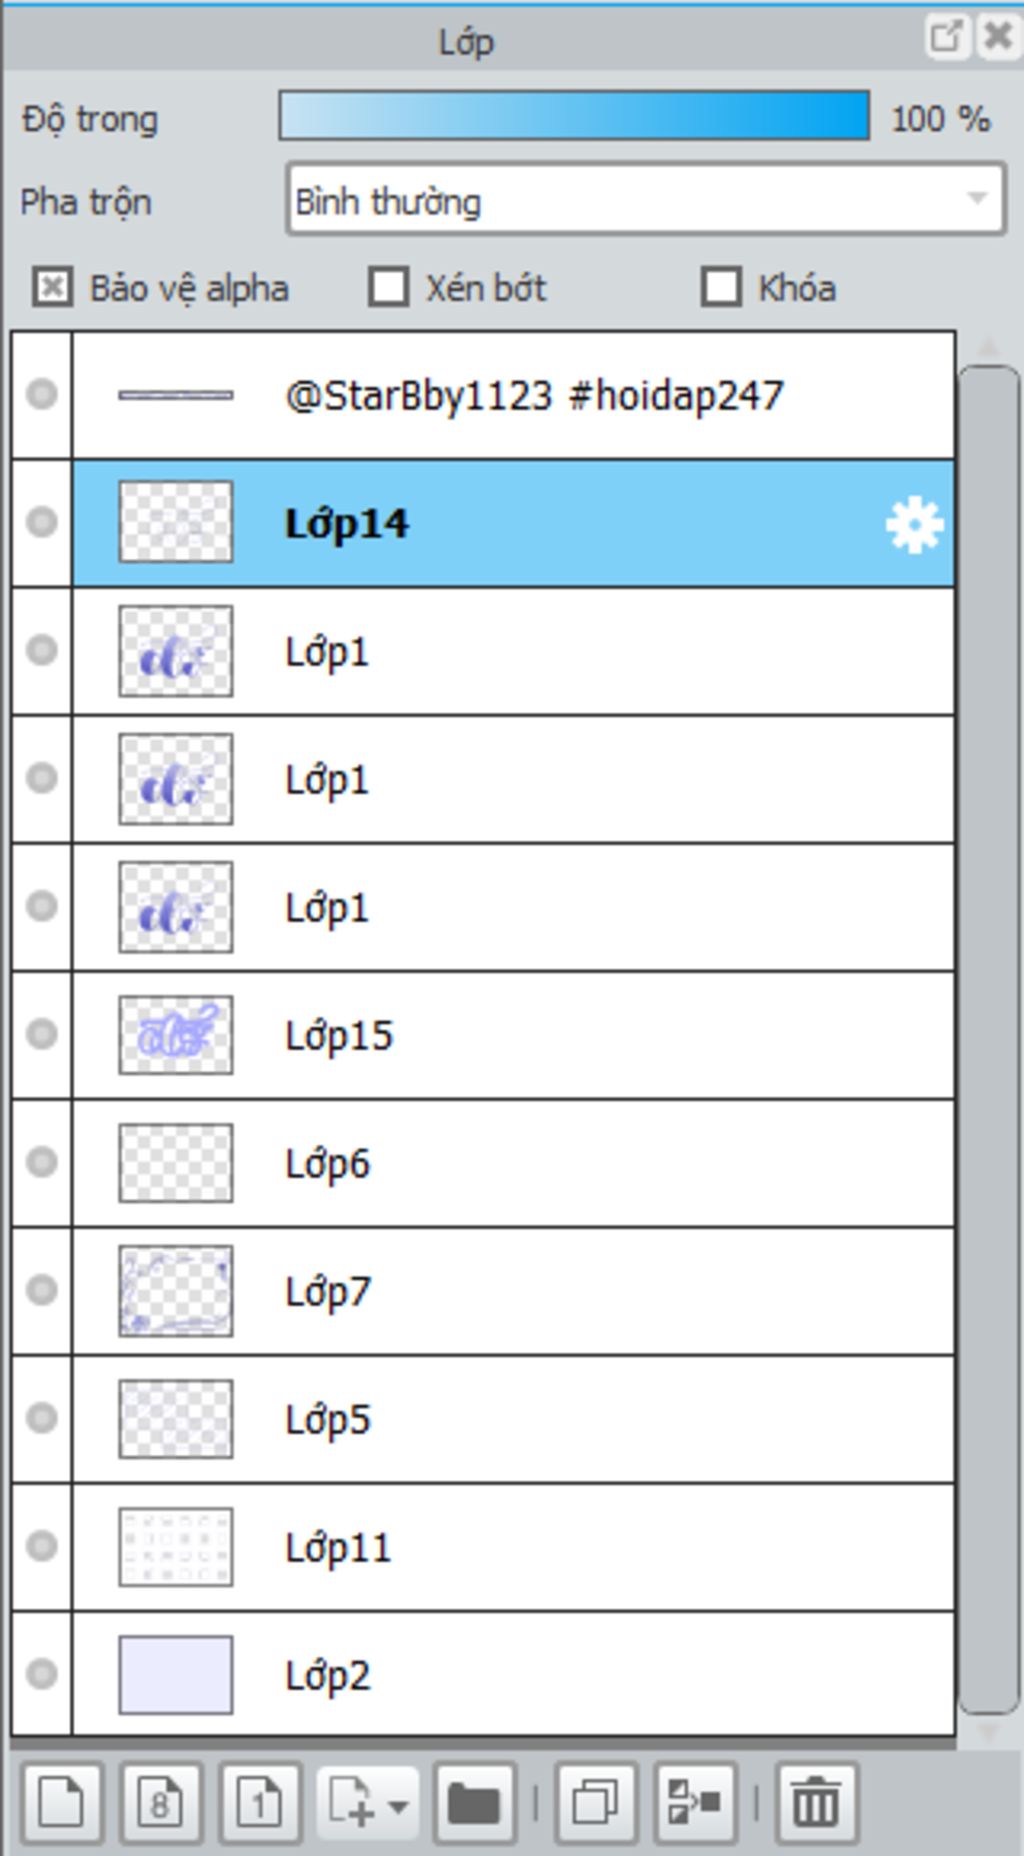Delete the selected layer via the trash icon
This screenshot has width=1024, height=1856.
click(816, 1804)
